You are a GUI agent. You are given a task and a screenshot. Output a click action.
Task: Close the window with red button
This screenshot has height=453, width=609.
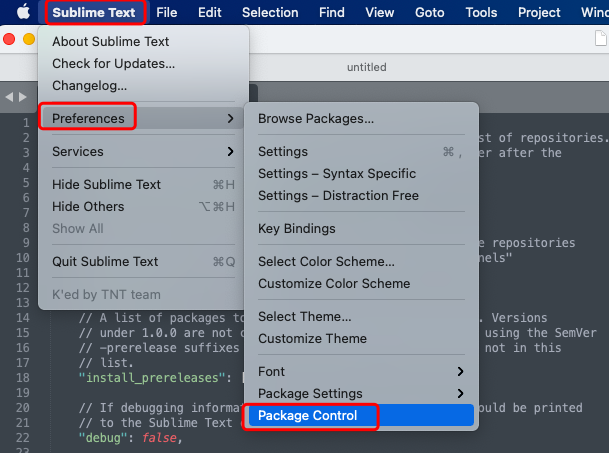pyautogui.click(x=9, y=39)
